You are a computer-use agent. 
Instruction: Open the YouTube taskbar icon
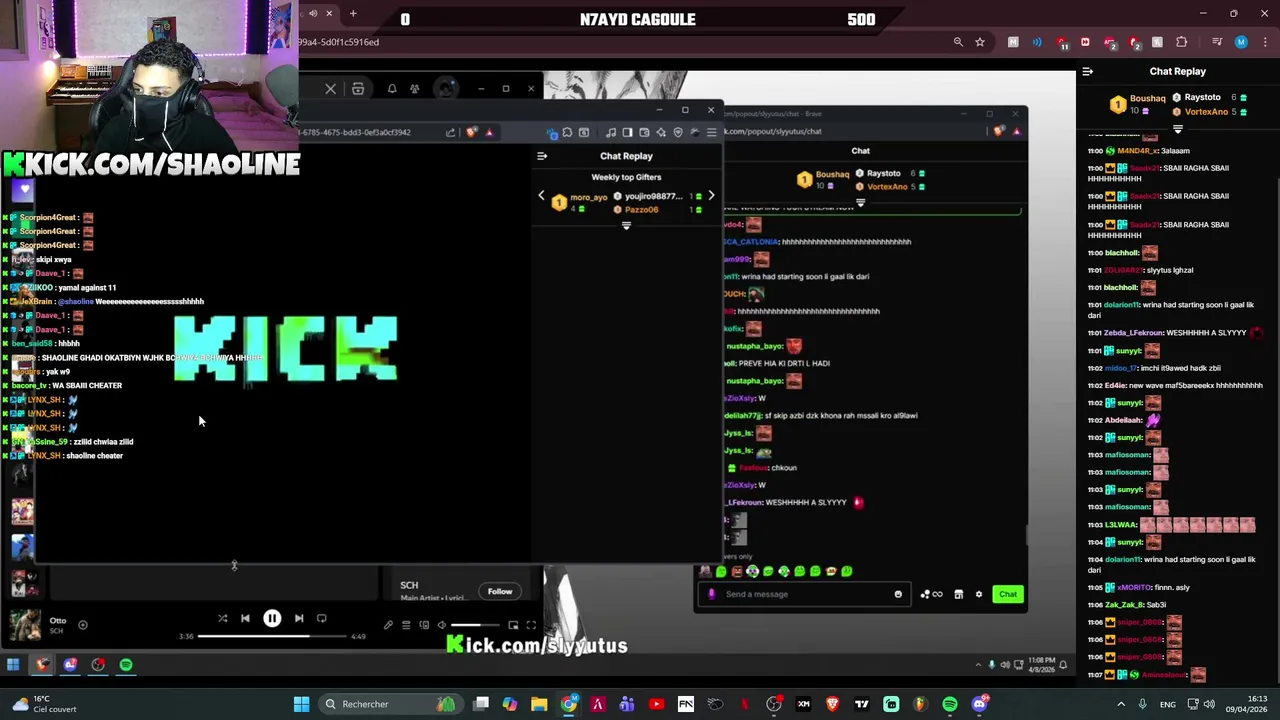pyautogui.click(x=656, y=704)
